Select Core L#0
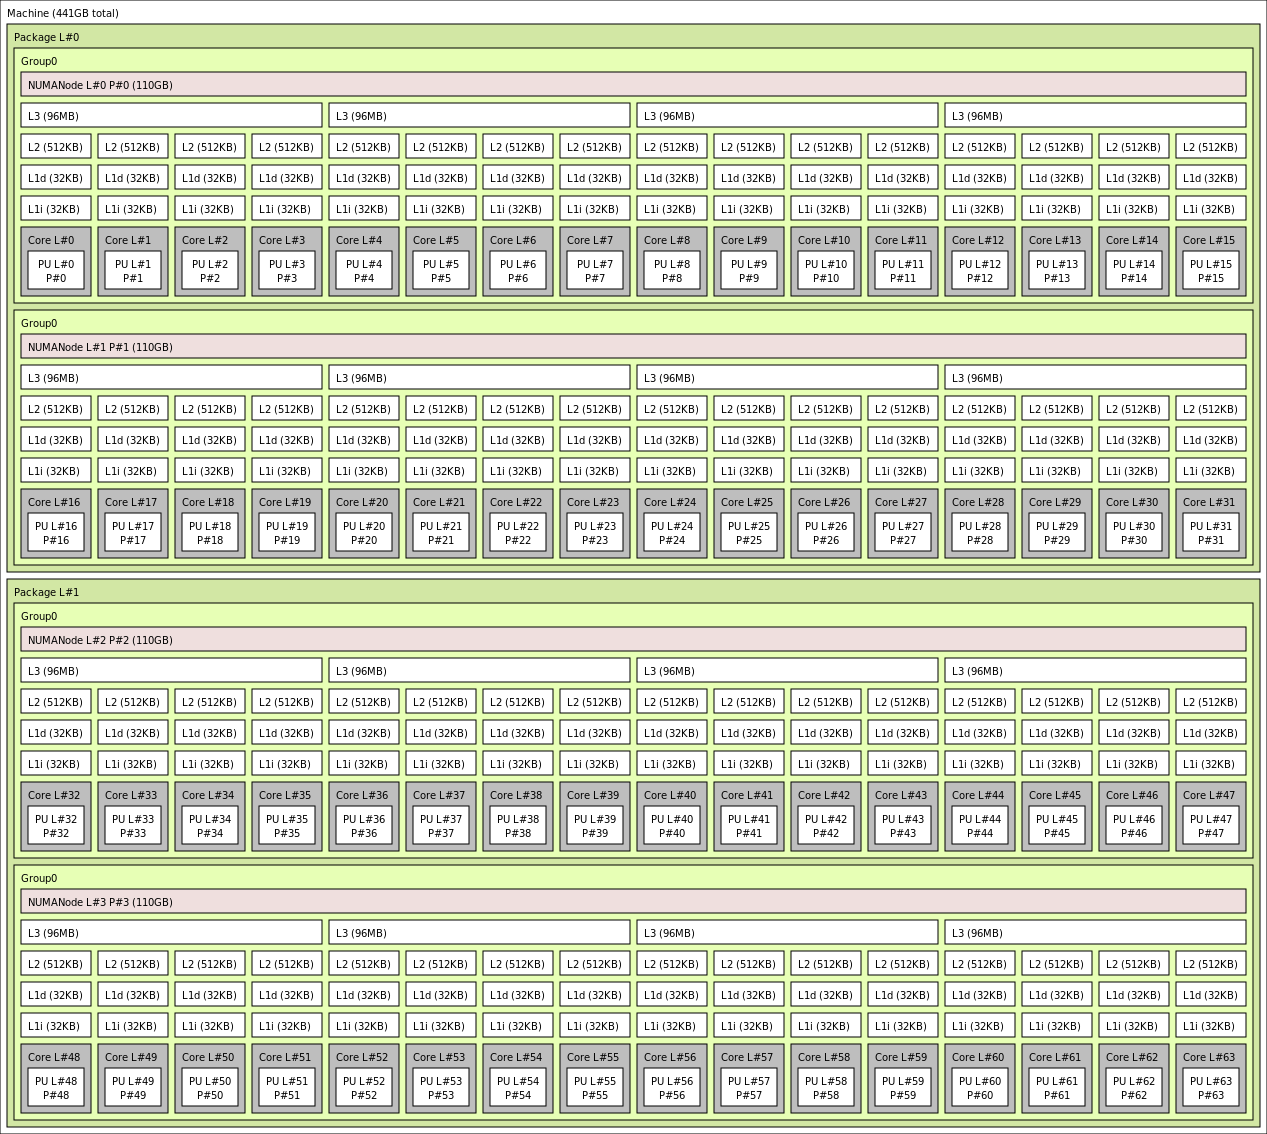 (x=53, y=240)
